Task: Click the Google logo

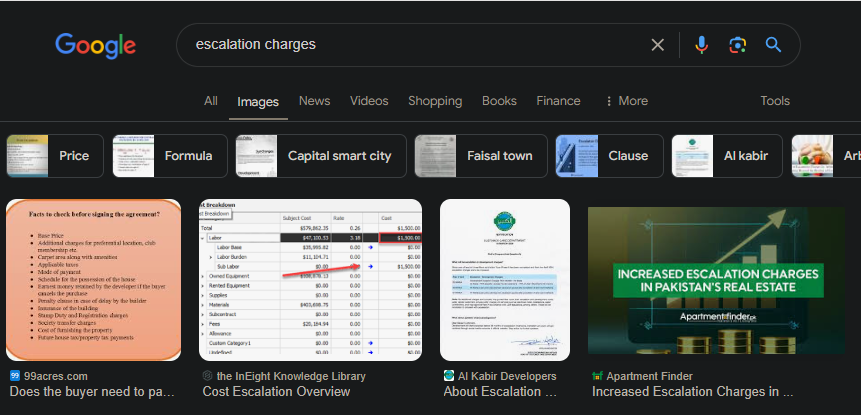Action: pos(96,46)
